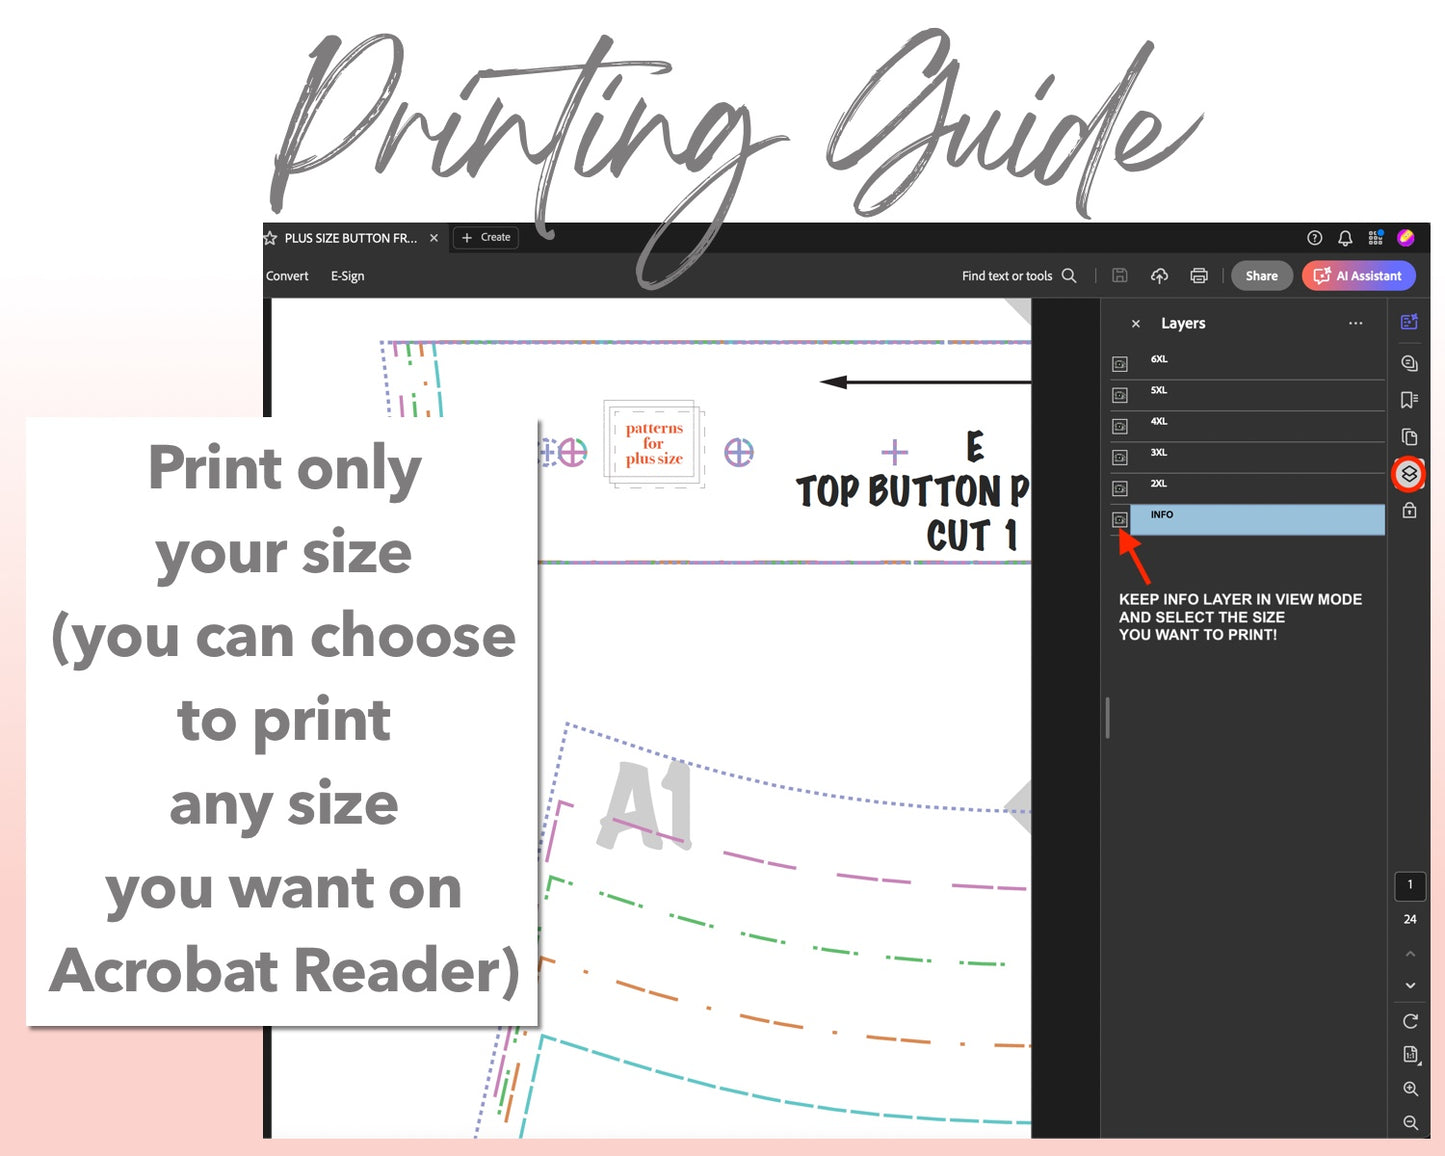Image resolution: width=1445 pixels, height=1156 pixels.
Task: Toggle the INFO layer eye icon
Action: (1120, 520)
